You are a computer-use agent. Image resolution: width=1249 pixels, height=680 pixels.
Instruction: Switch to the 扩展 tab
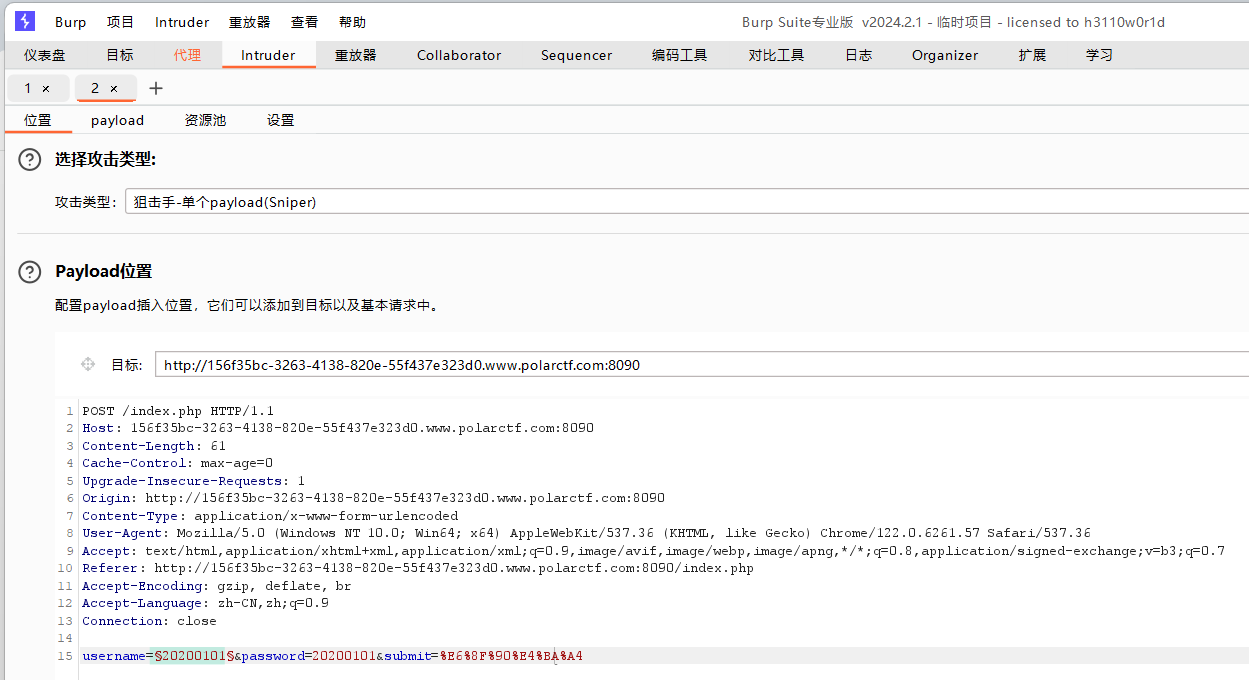click(x=1033, y=55)
